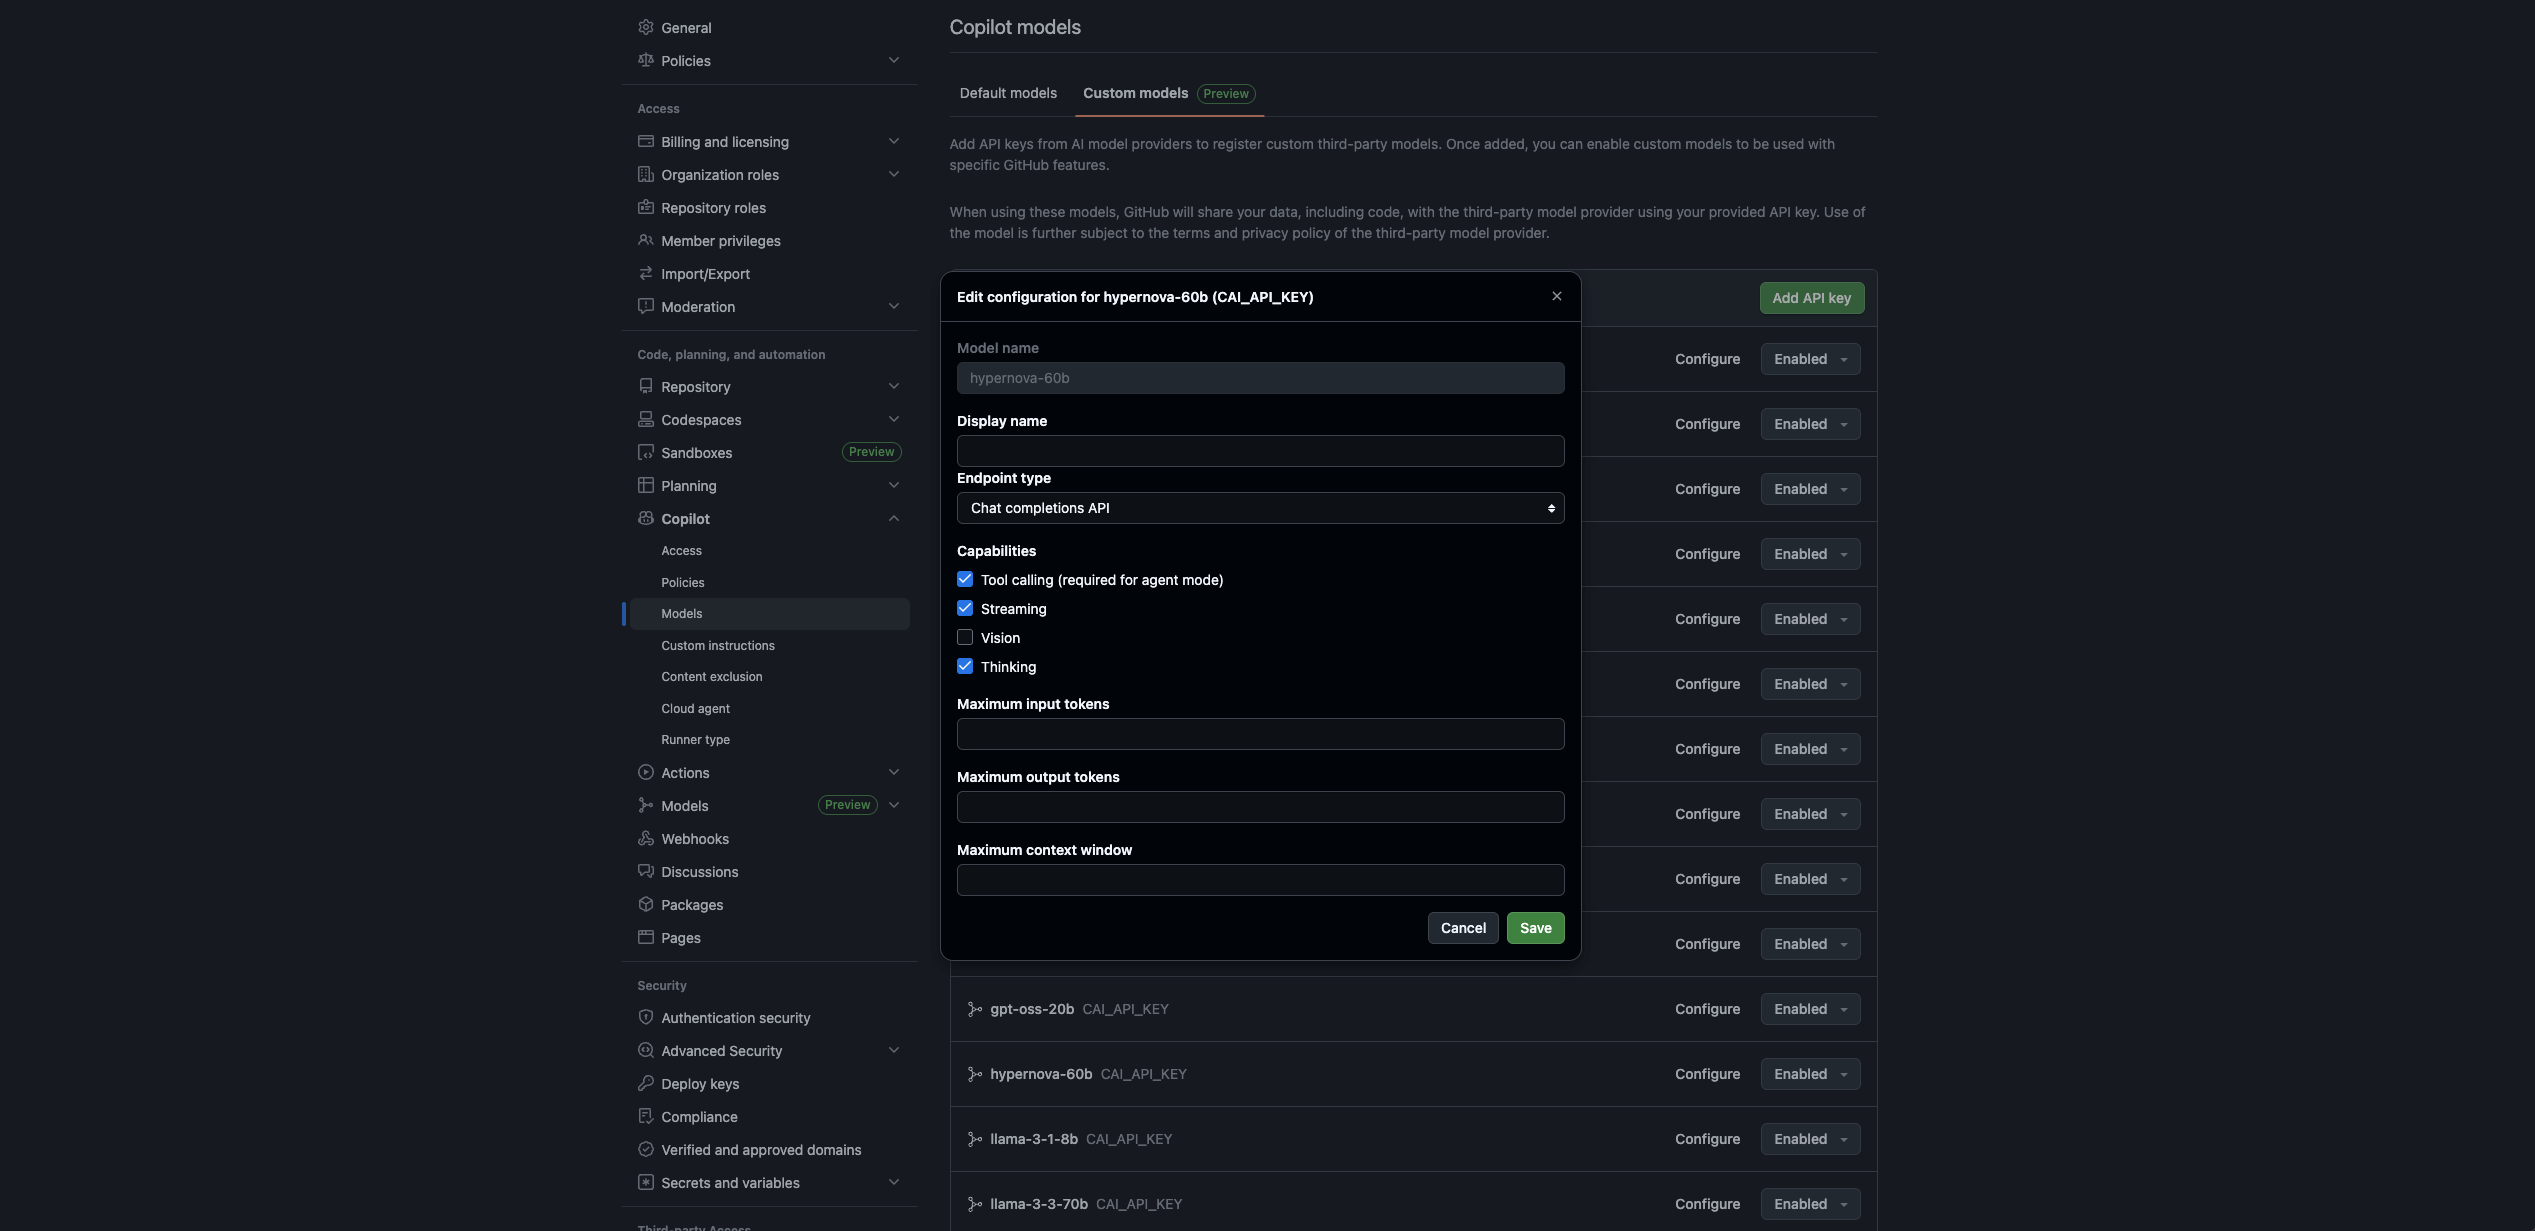Uncheck the Thinking checkbox

965,666
